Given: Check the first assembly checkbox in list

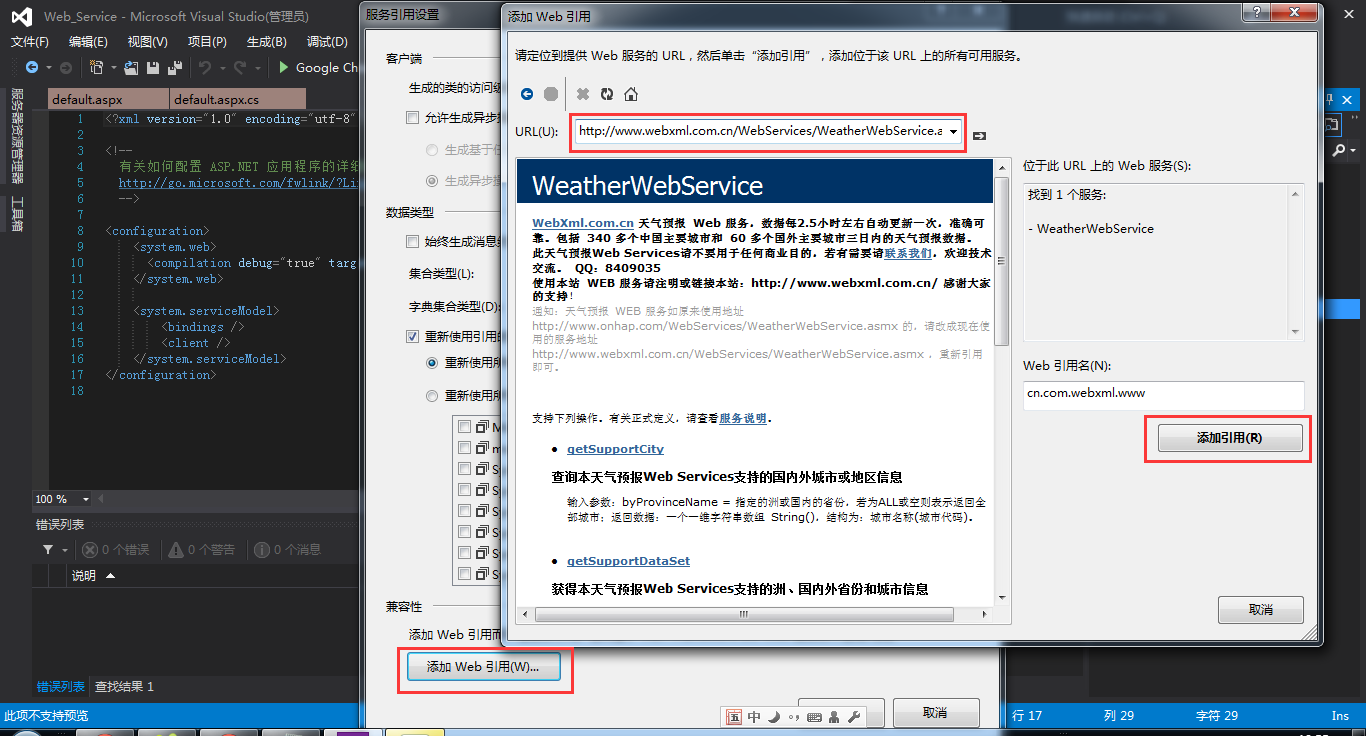Looking at the screenshot, I should [464, 427].
